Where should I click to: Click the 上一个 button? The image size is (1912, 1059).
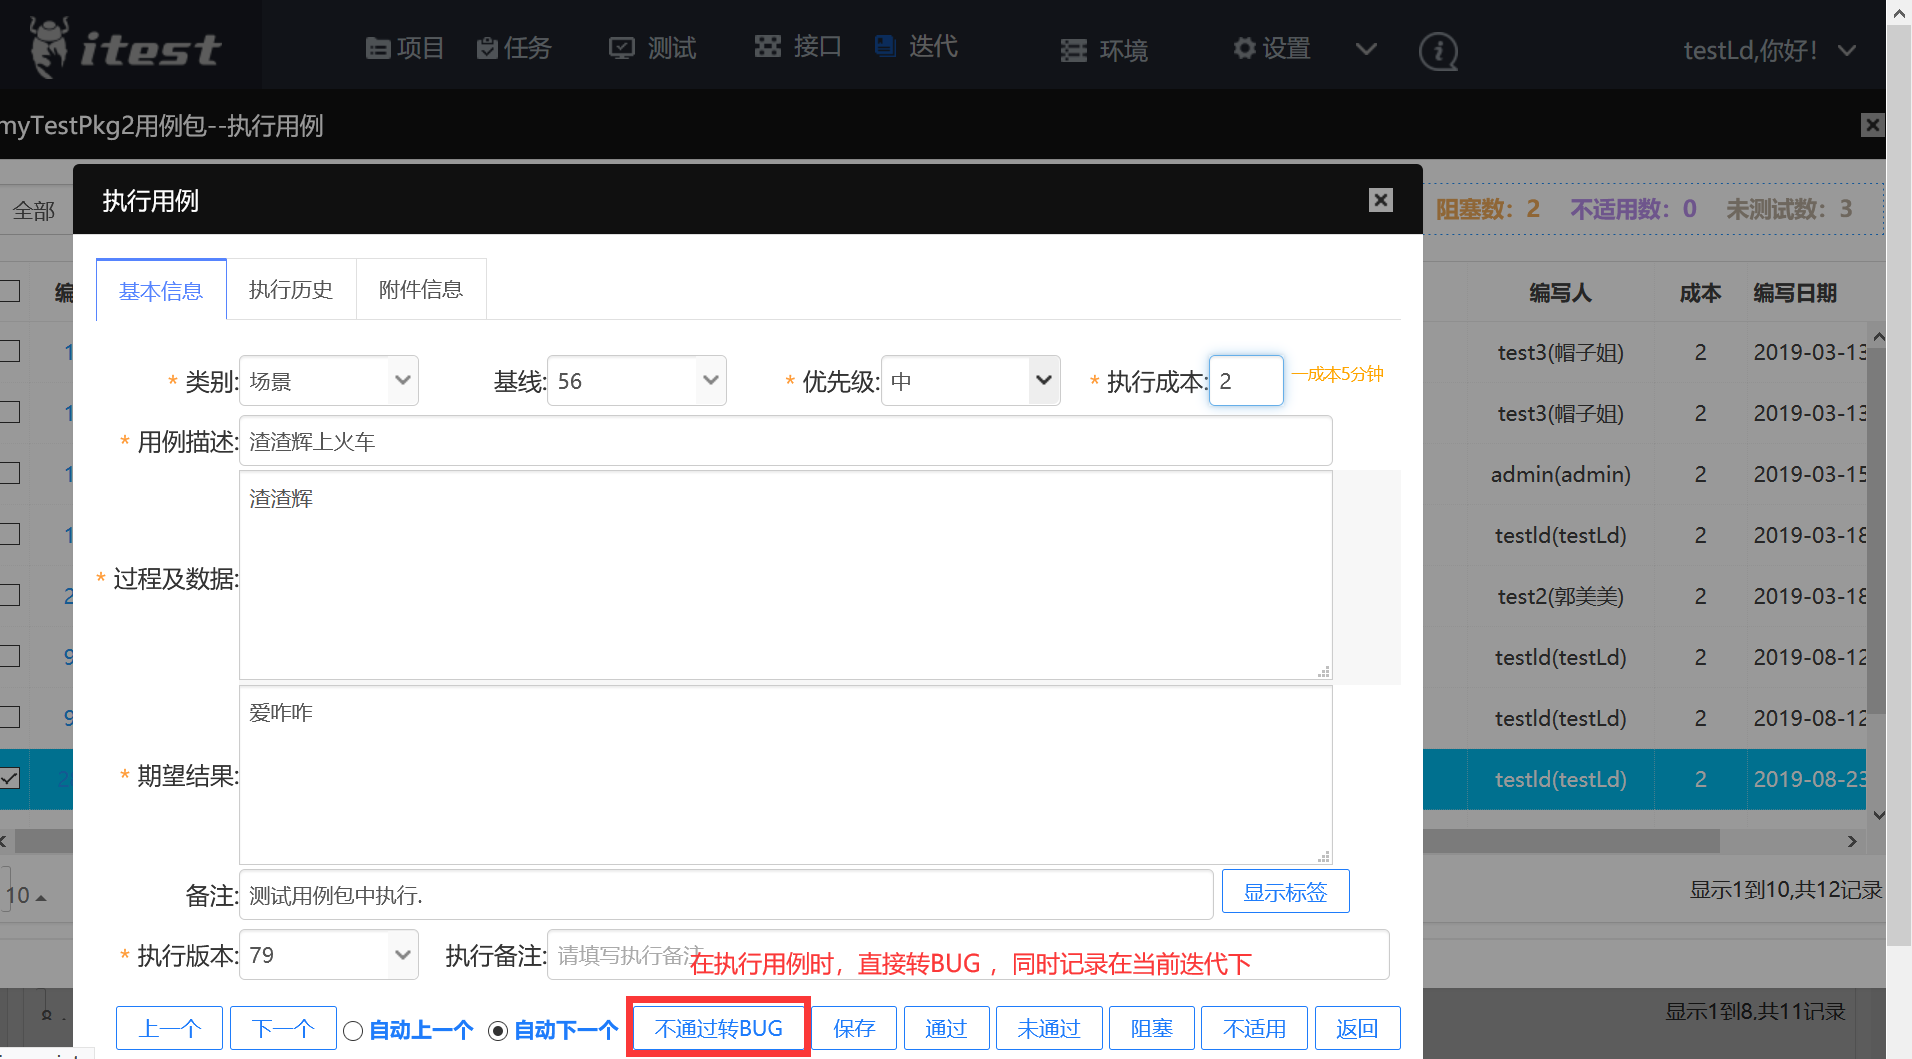tap(169, 1028)
